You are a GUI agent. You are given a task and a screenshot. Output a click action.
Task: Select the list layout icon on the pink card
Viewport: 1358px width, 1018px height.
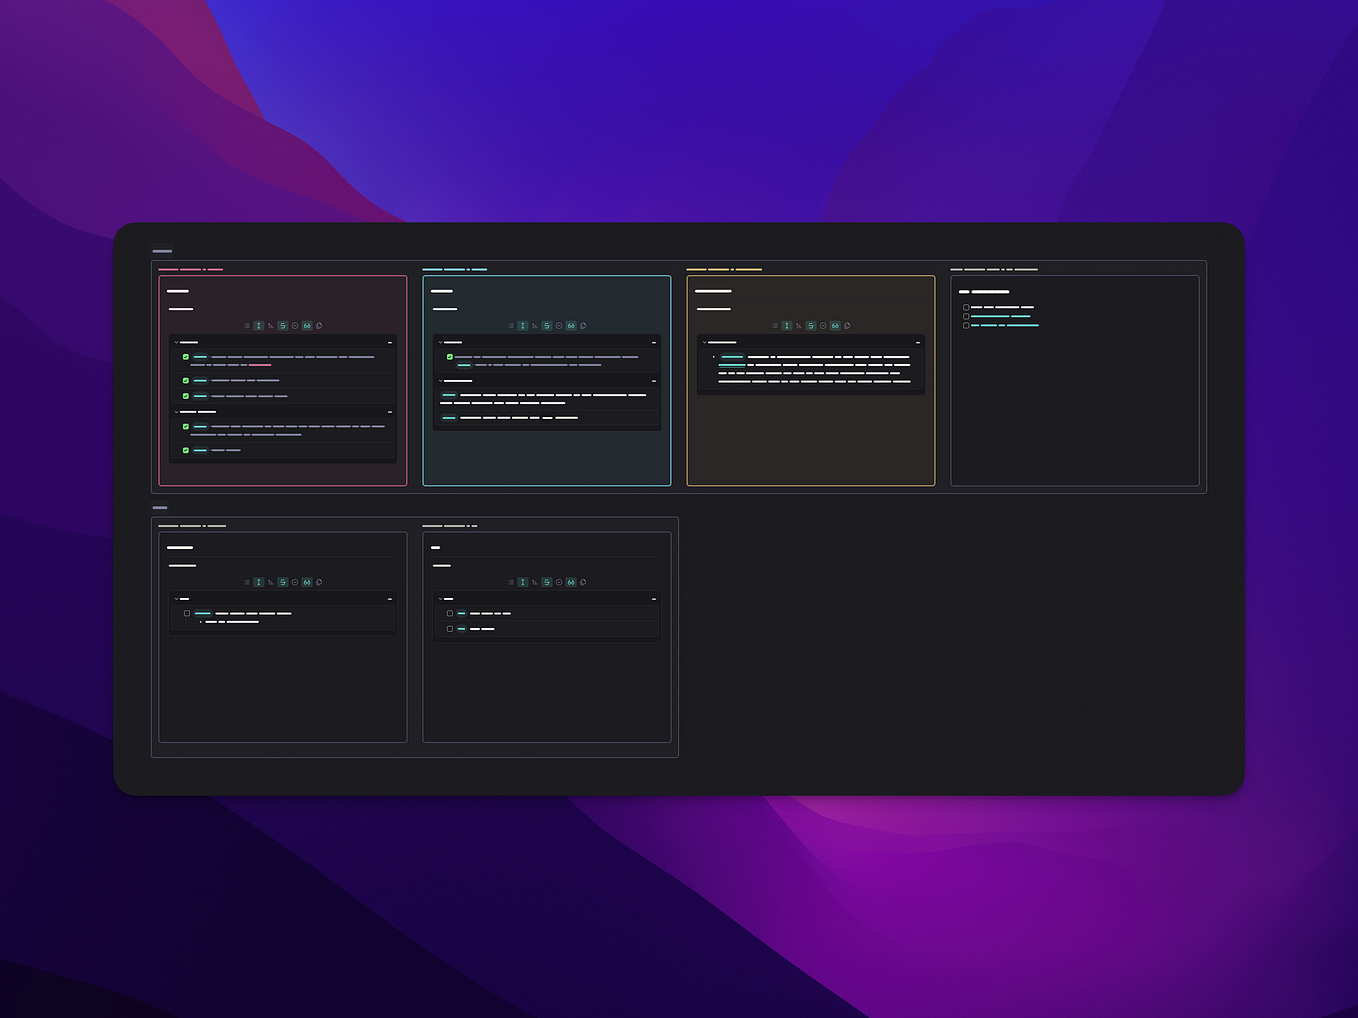coord(247,325)
